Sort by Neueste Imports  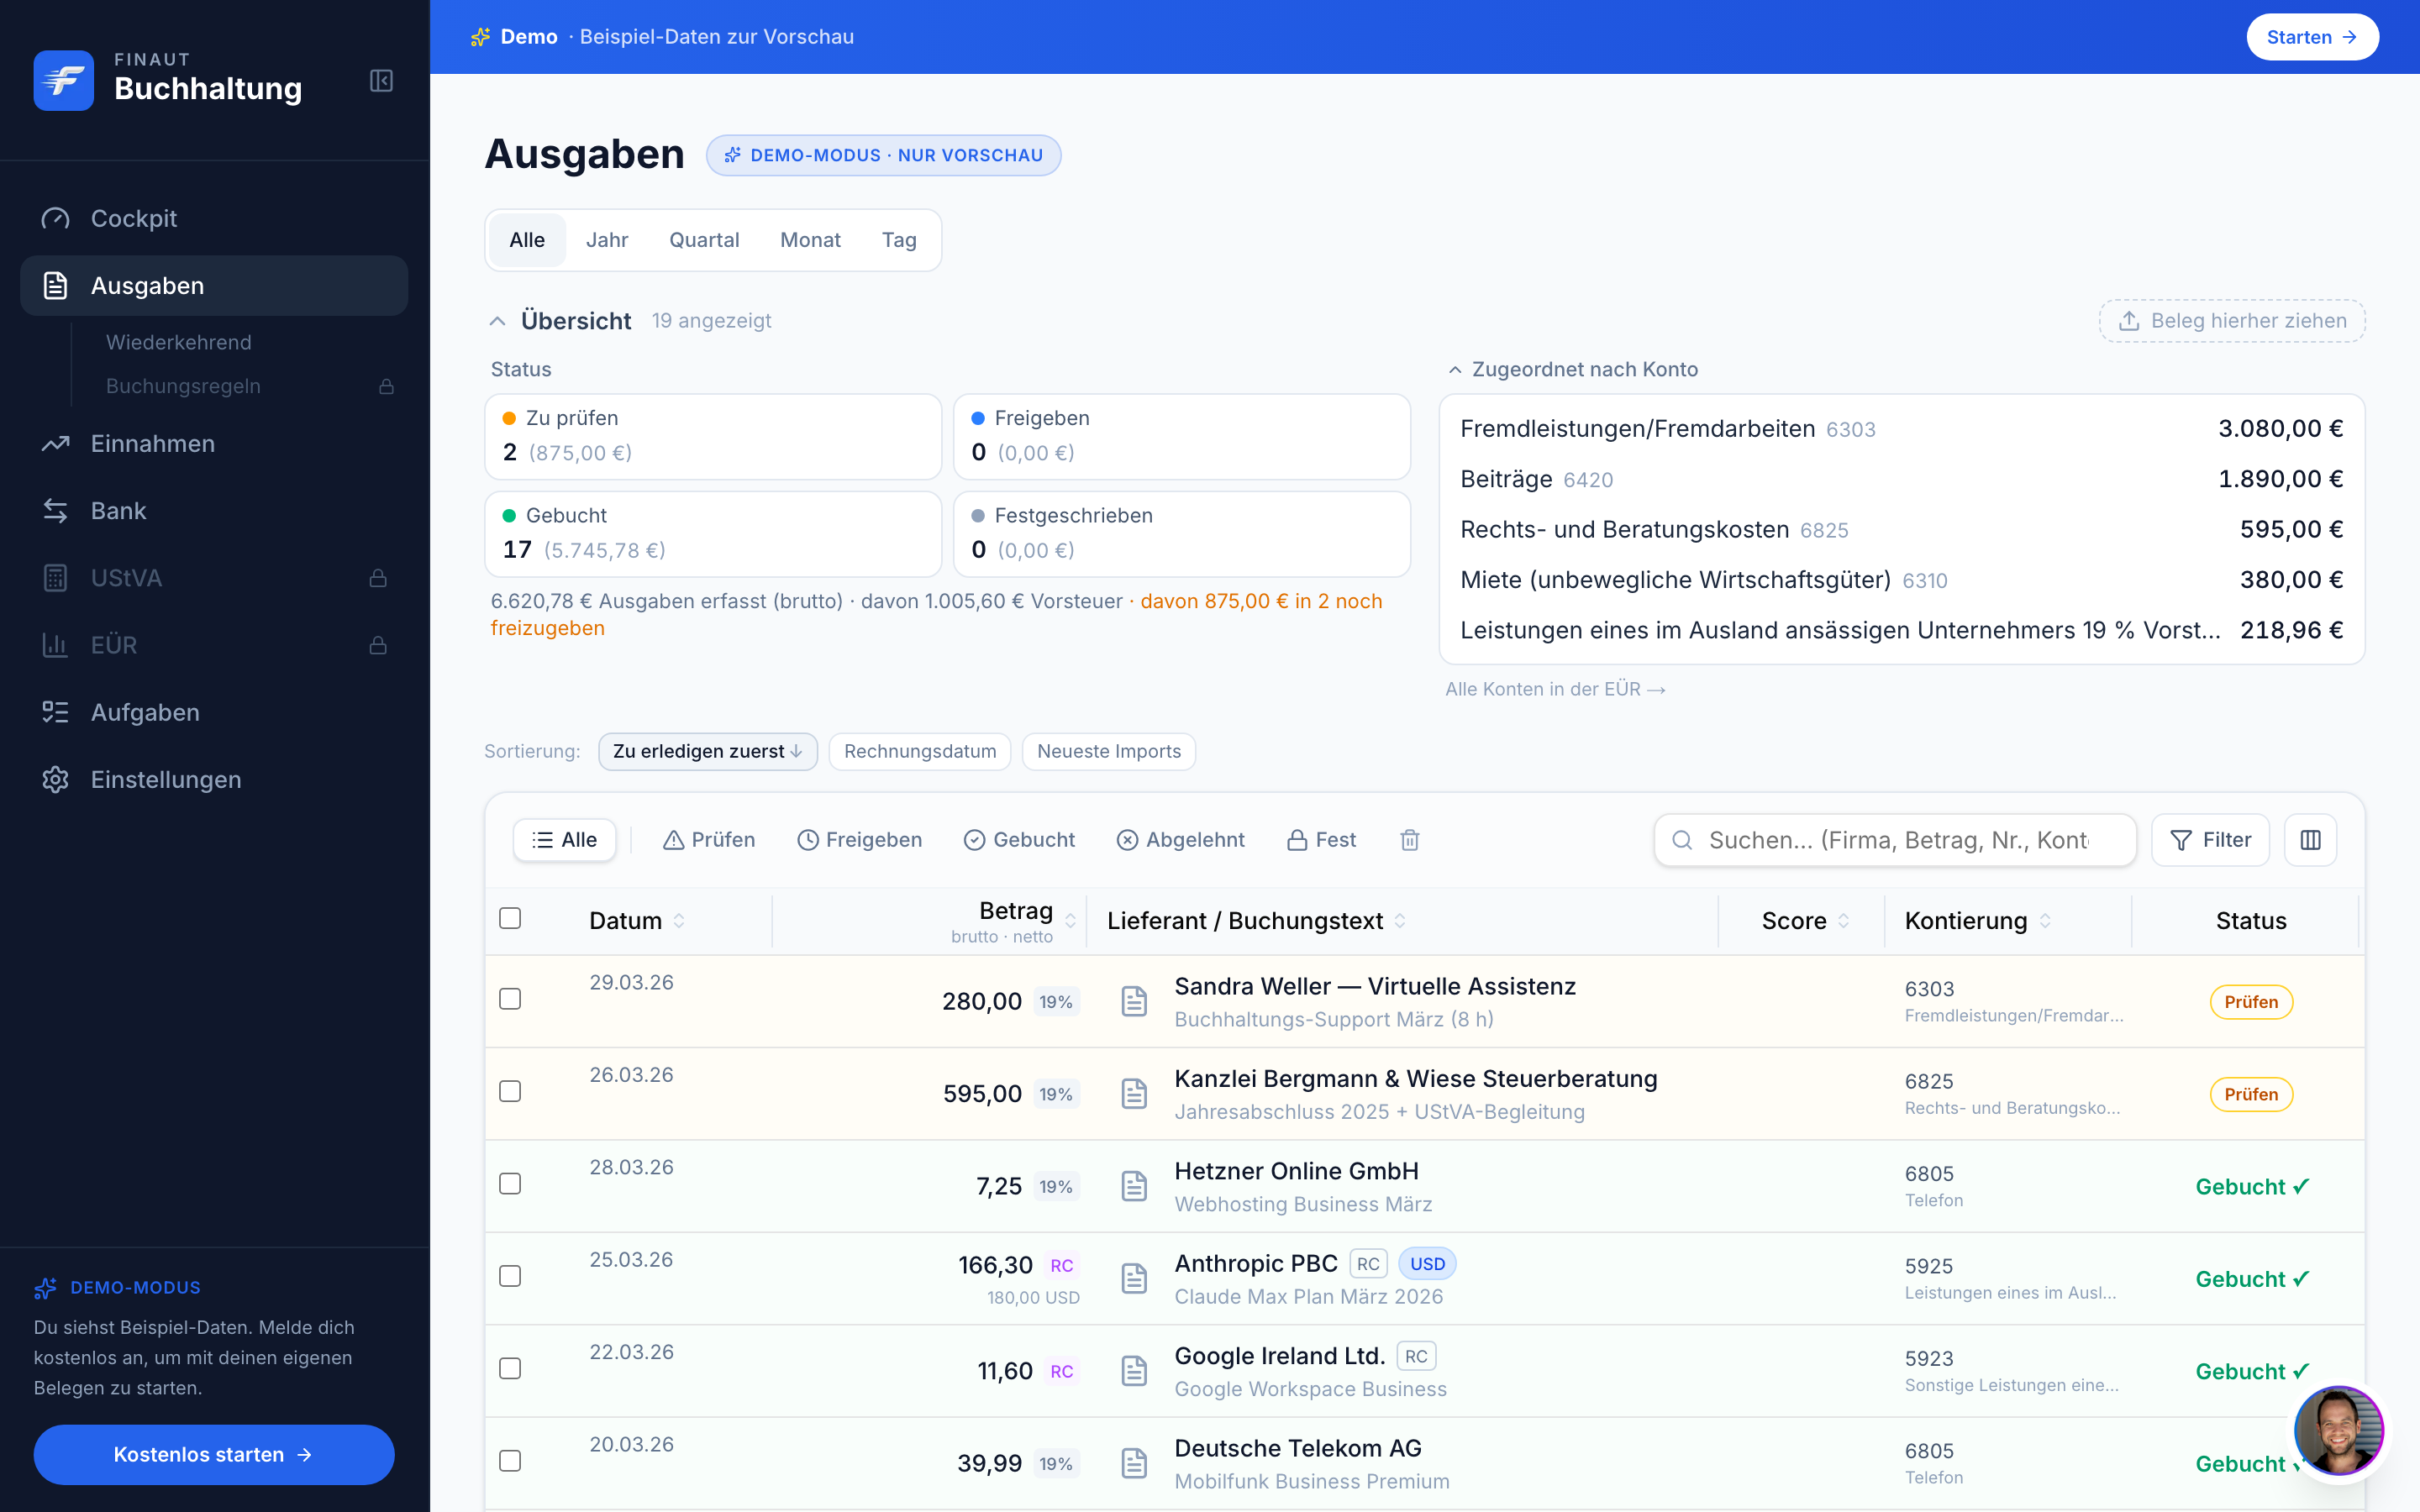pos(1109,751)
